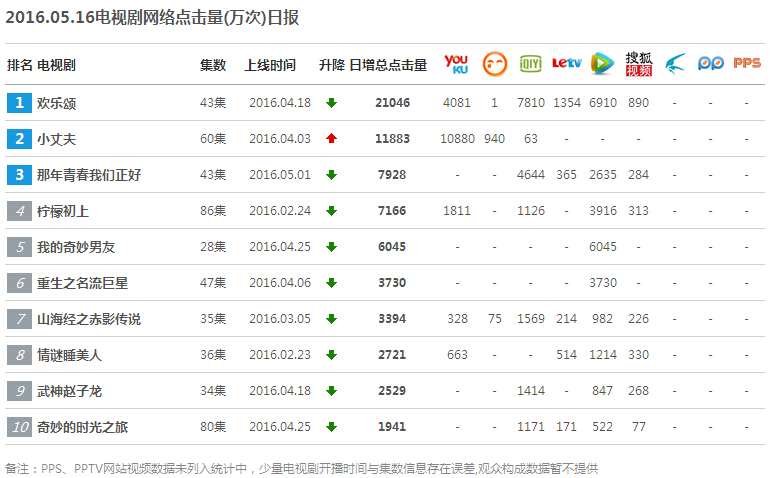Open the drama 奇妙的时光之旅
This screenshot has height=478, width=776.
point(83,427)
